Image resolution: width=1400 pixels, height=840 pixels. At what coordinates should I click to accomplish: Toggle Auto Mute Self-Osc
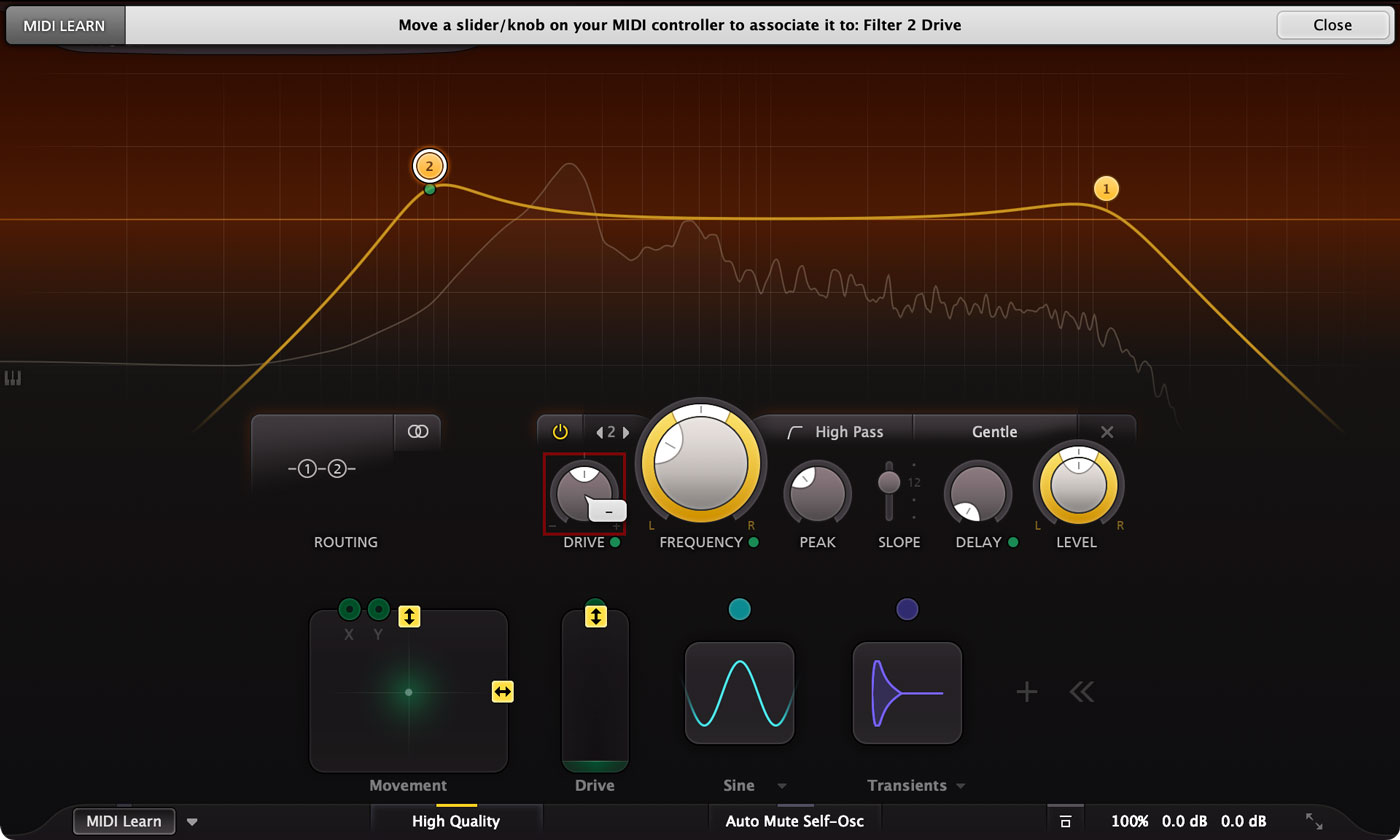[794, 821]
